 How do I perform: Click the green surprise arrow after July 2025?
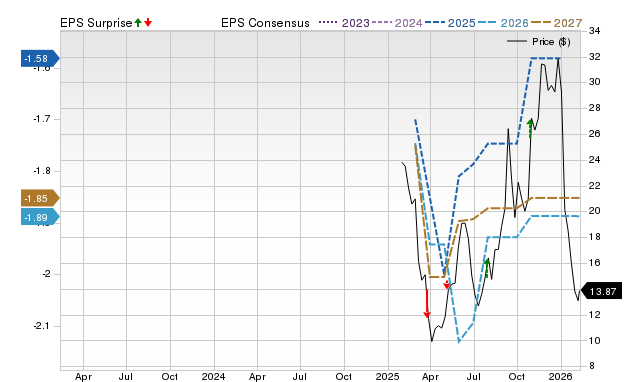tap(487, 268)
